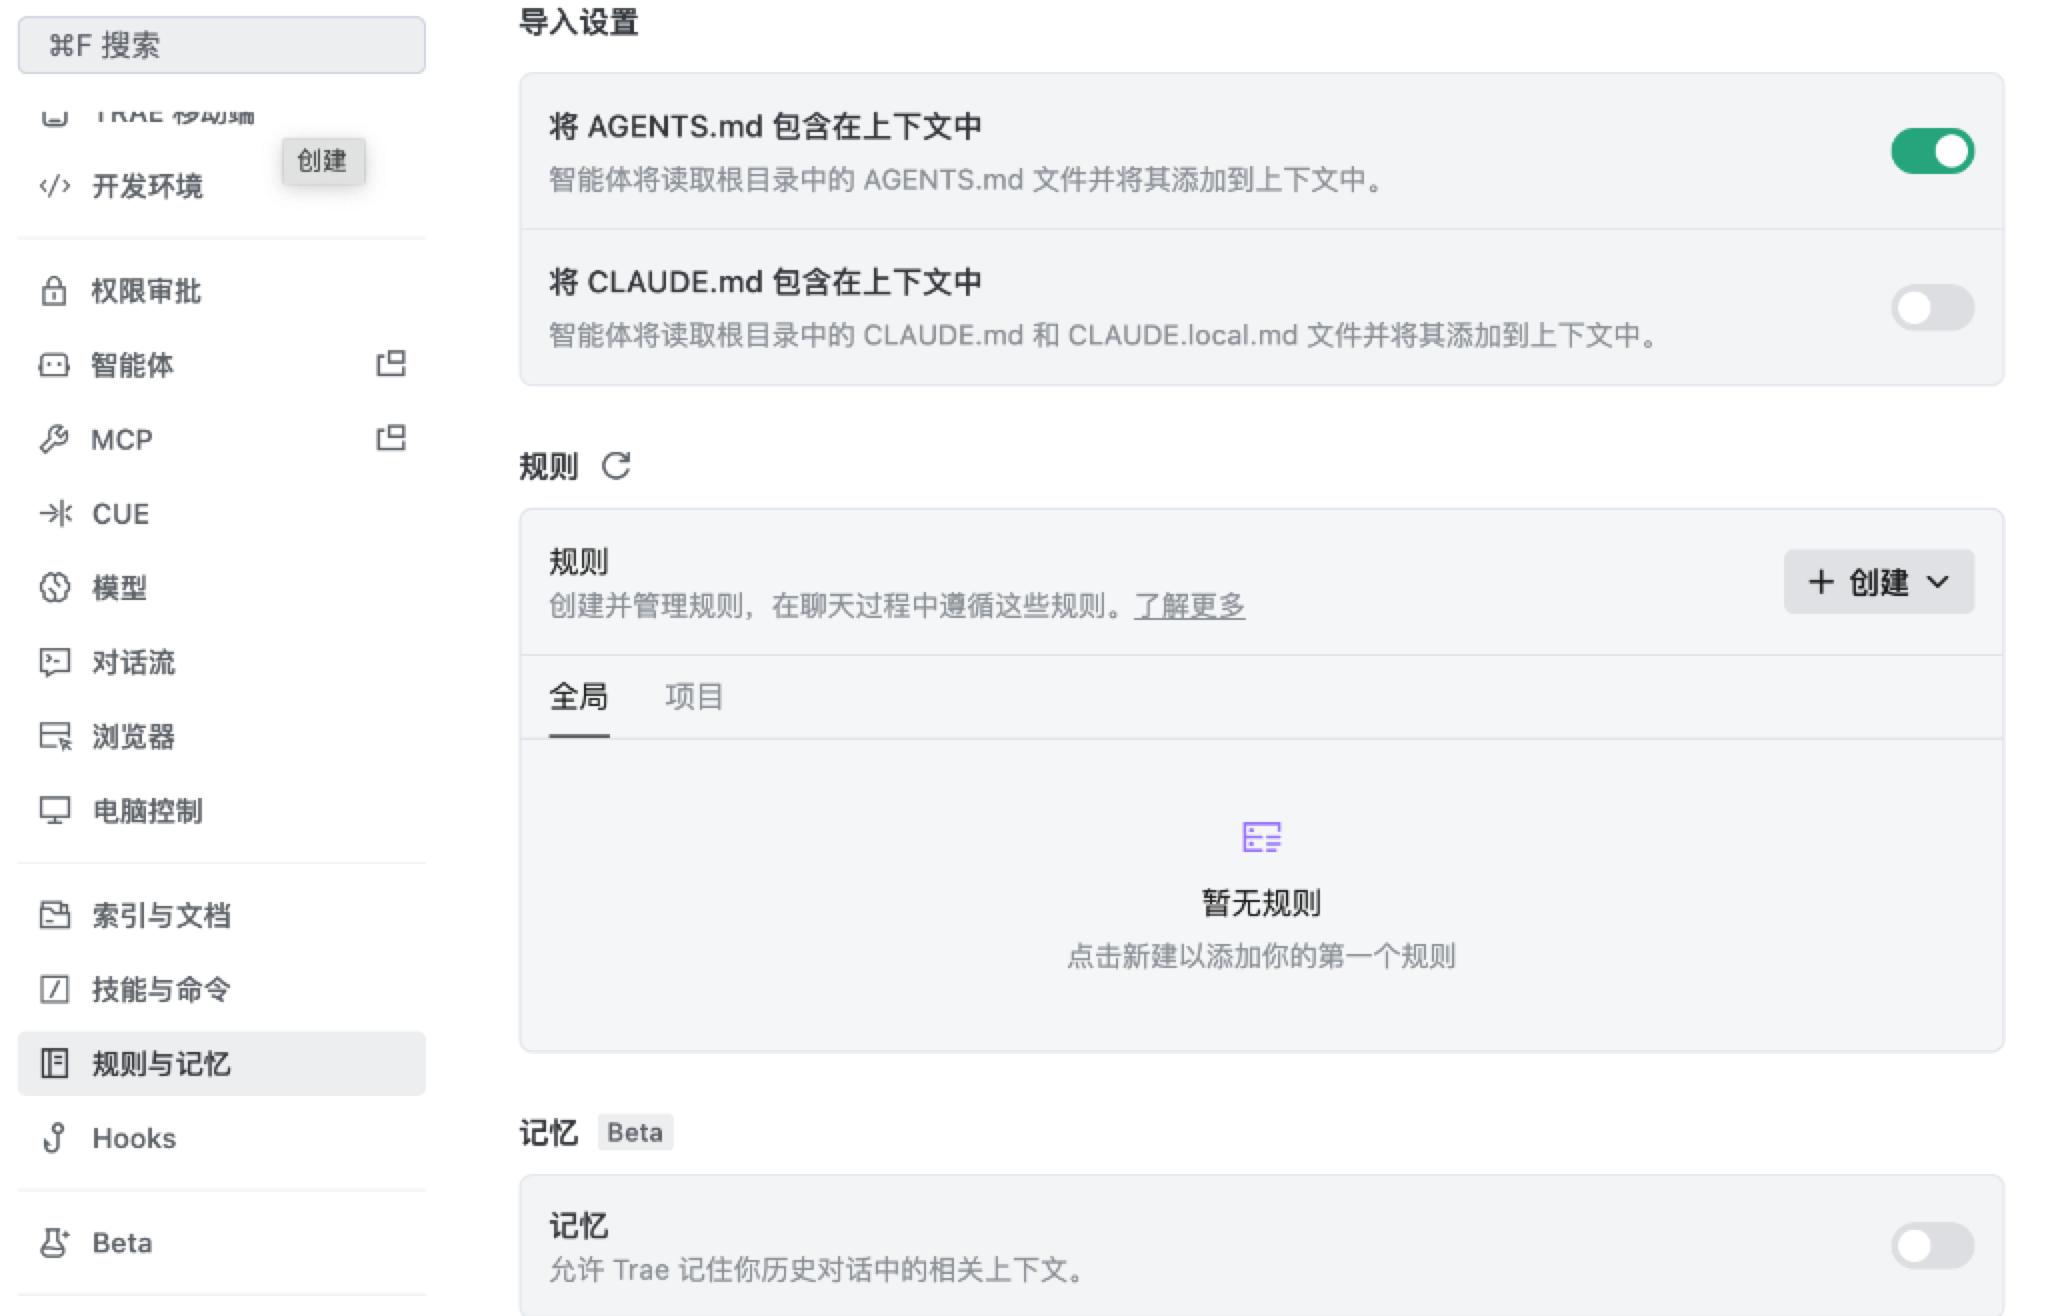
Task: Click the 浏览器 browser icon
Action: pyautogui.click(x=55, y=736)
